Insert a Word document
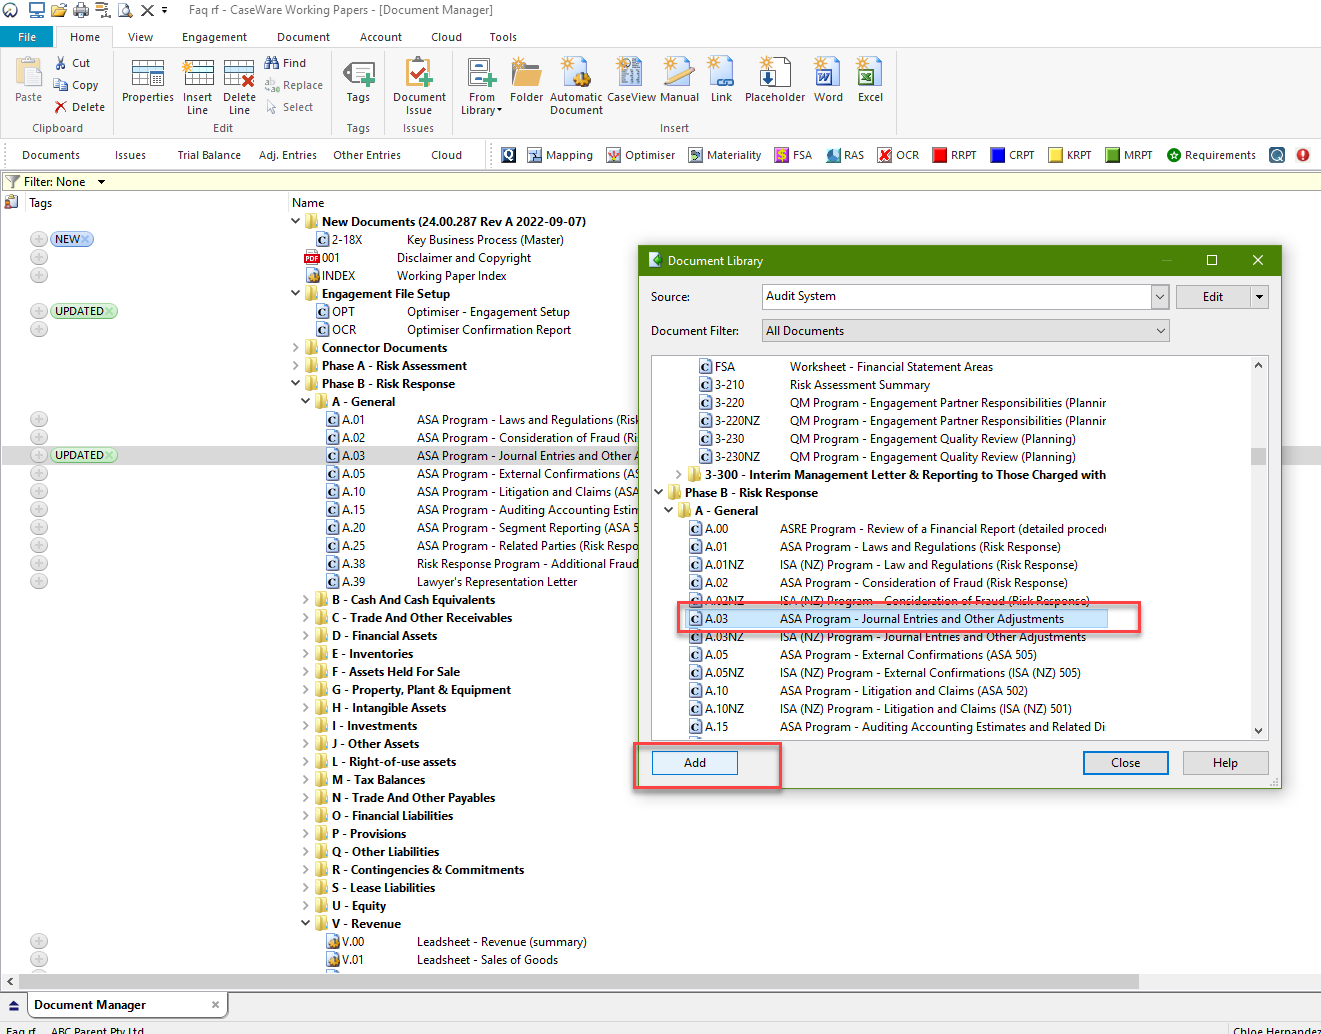Image resolution: width=1321 pixels, height=1034 pixels. 828,80
